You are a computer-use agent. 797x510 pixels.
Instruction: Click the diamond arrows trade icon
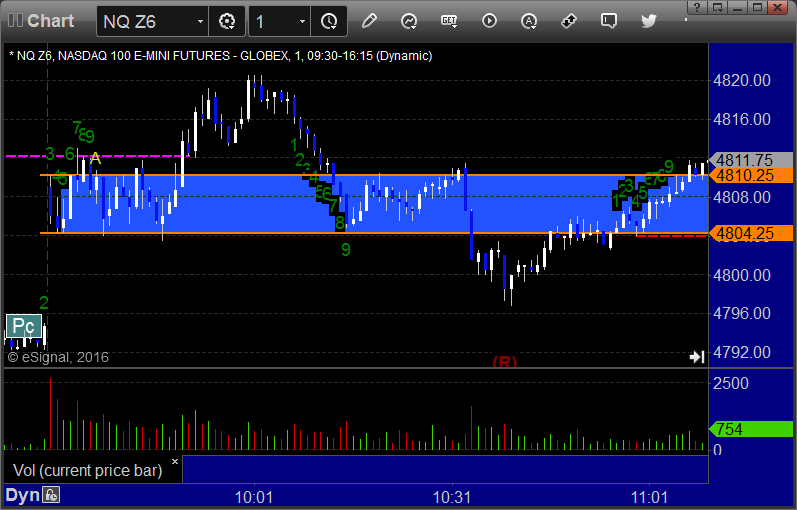(569, 21)
